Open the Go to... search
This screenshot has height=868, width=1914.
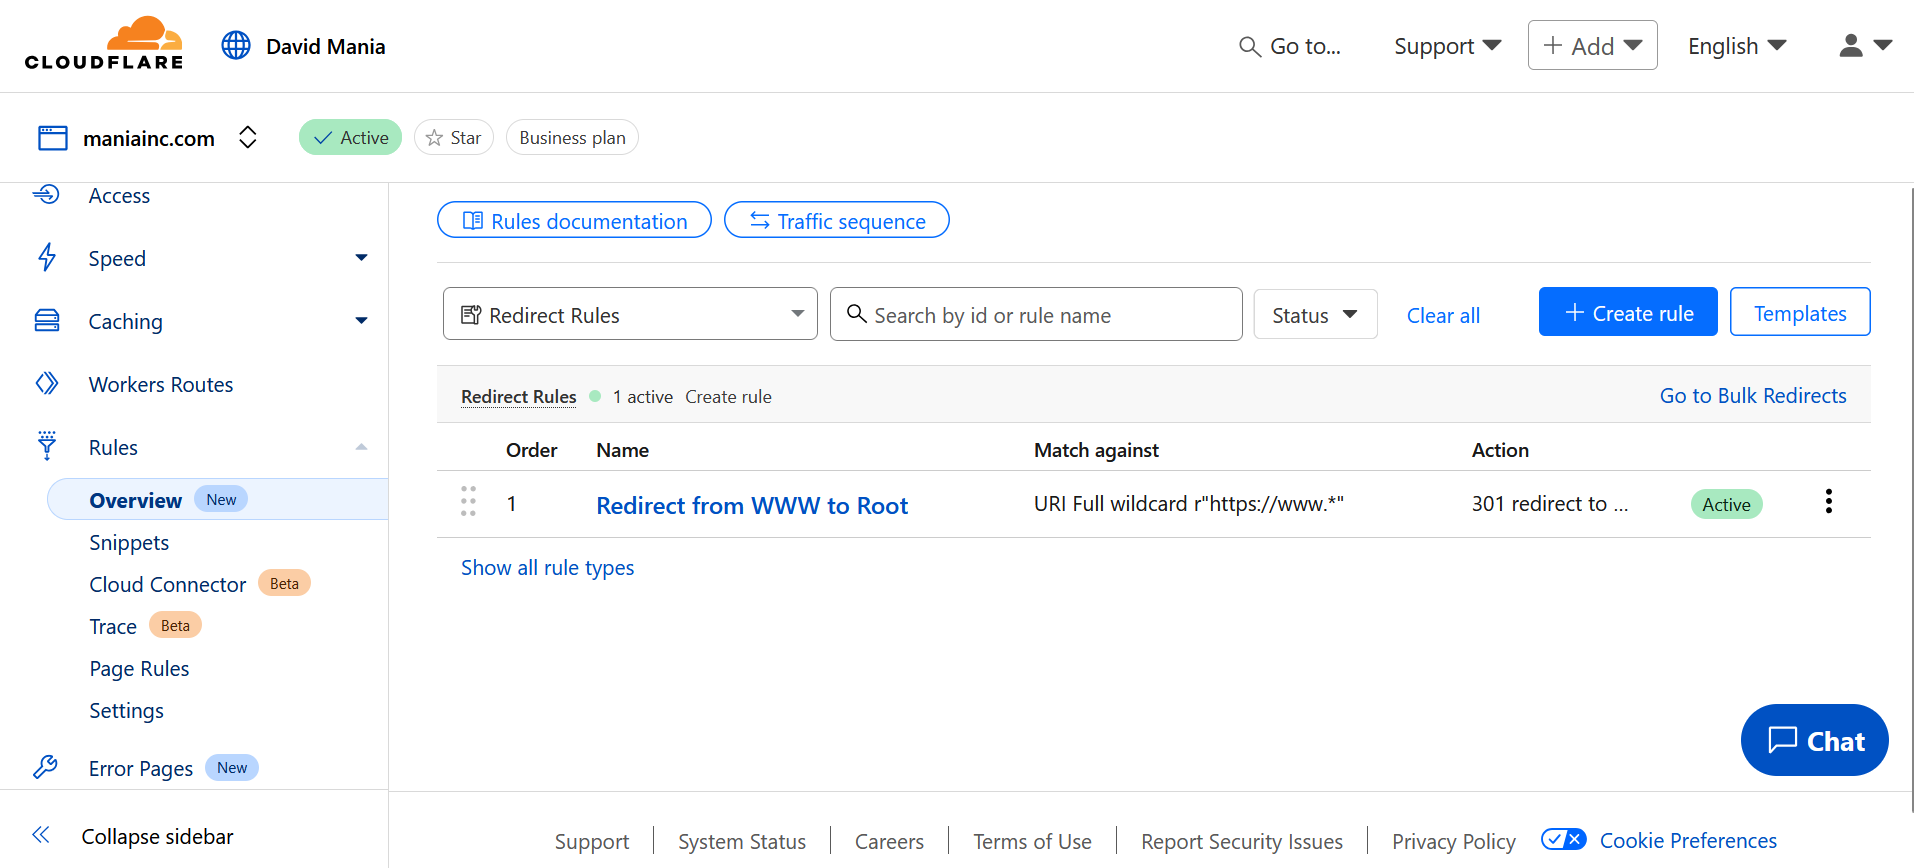pyautogui.click(x=1290, y=46)
